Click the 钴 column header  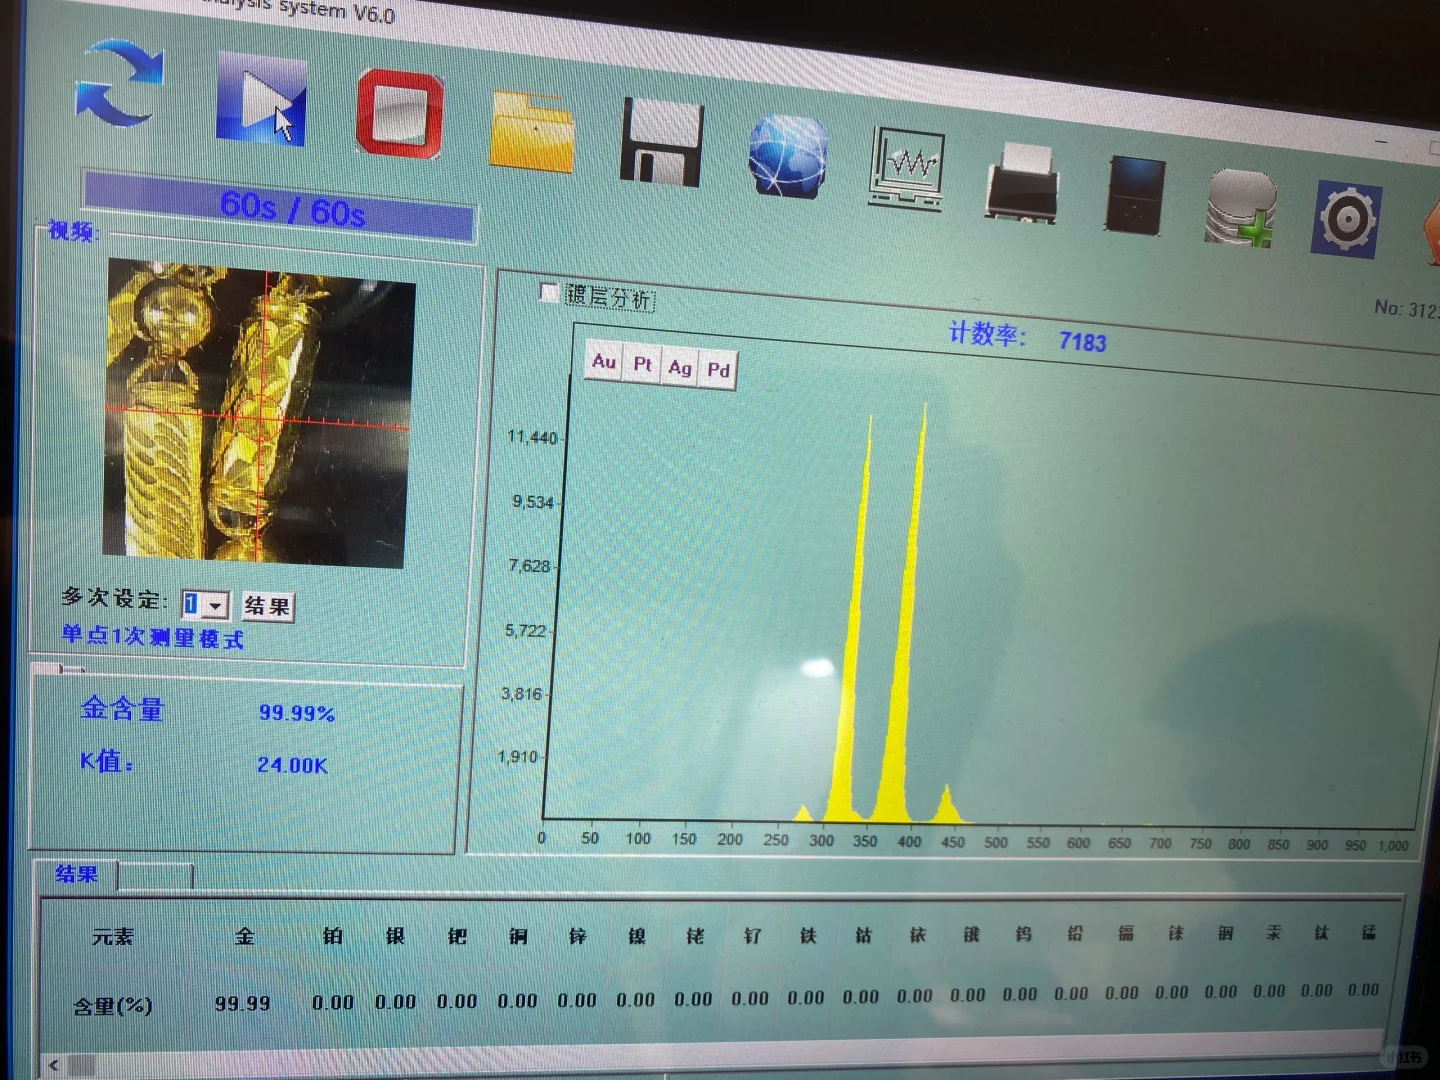863,935
